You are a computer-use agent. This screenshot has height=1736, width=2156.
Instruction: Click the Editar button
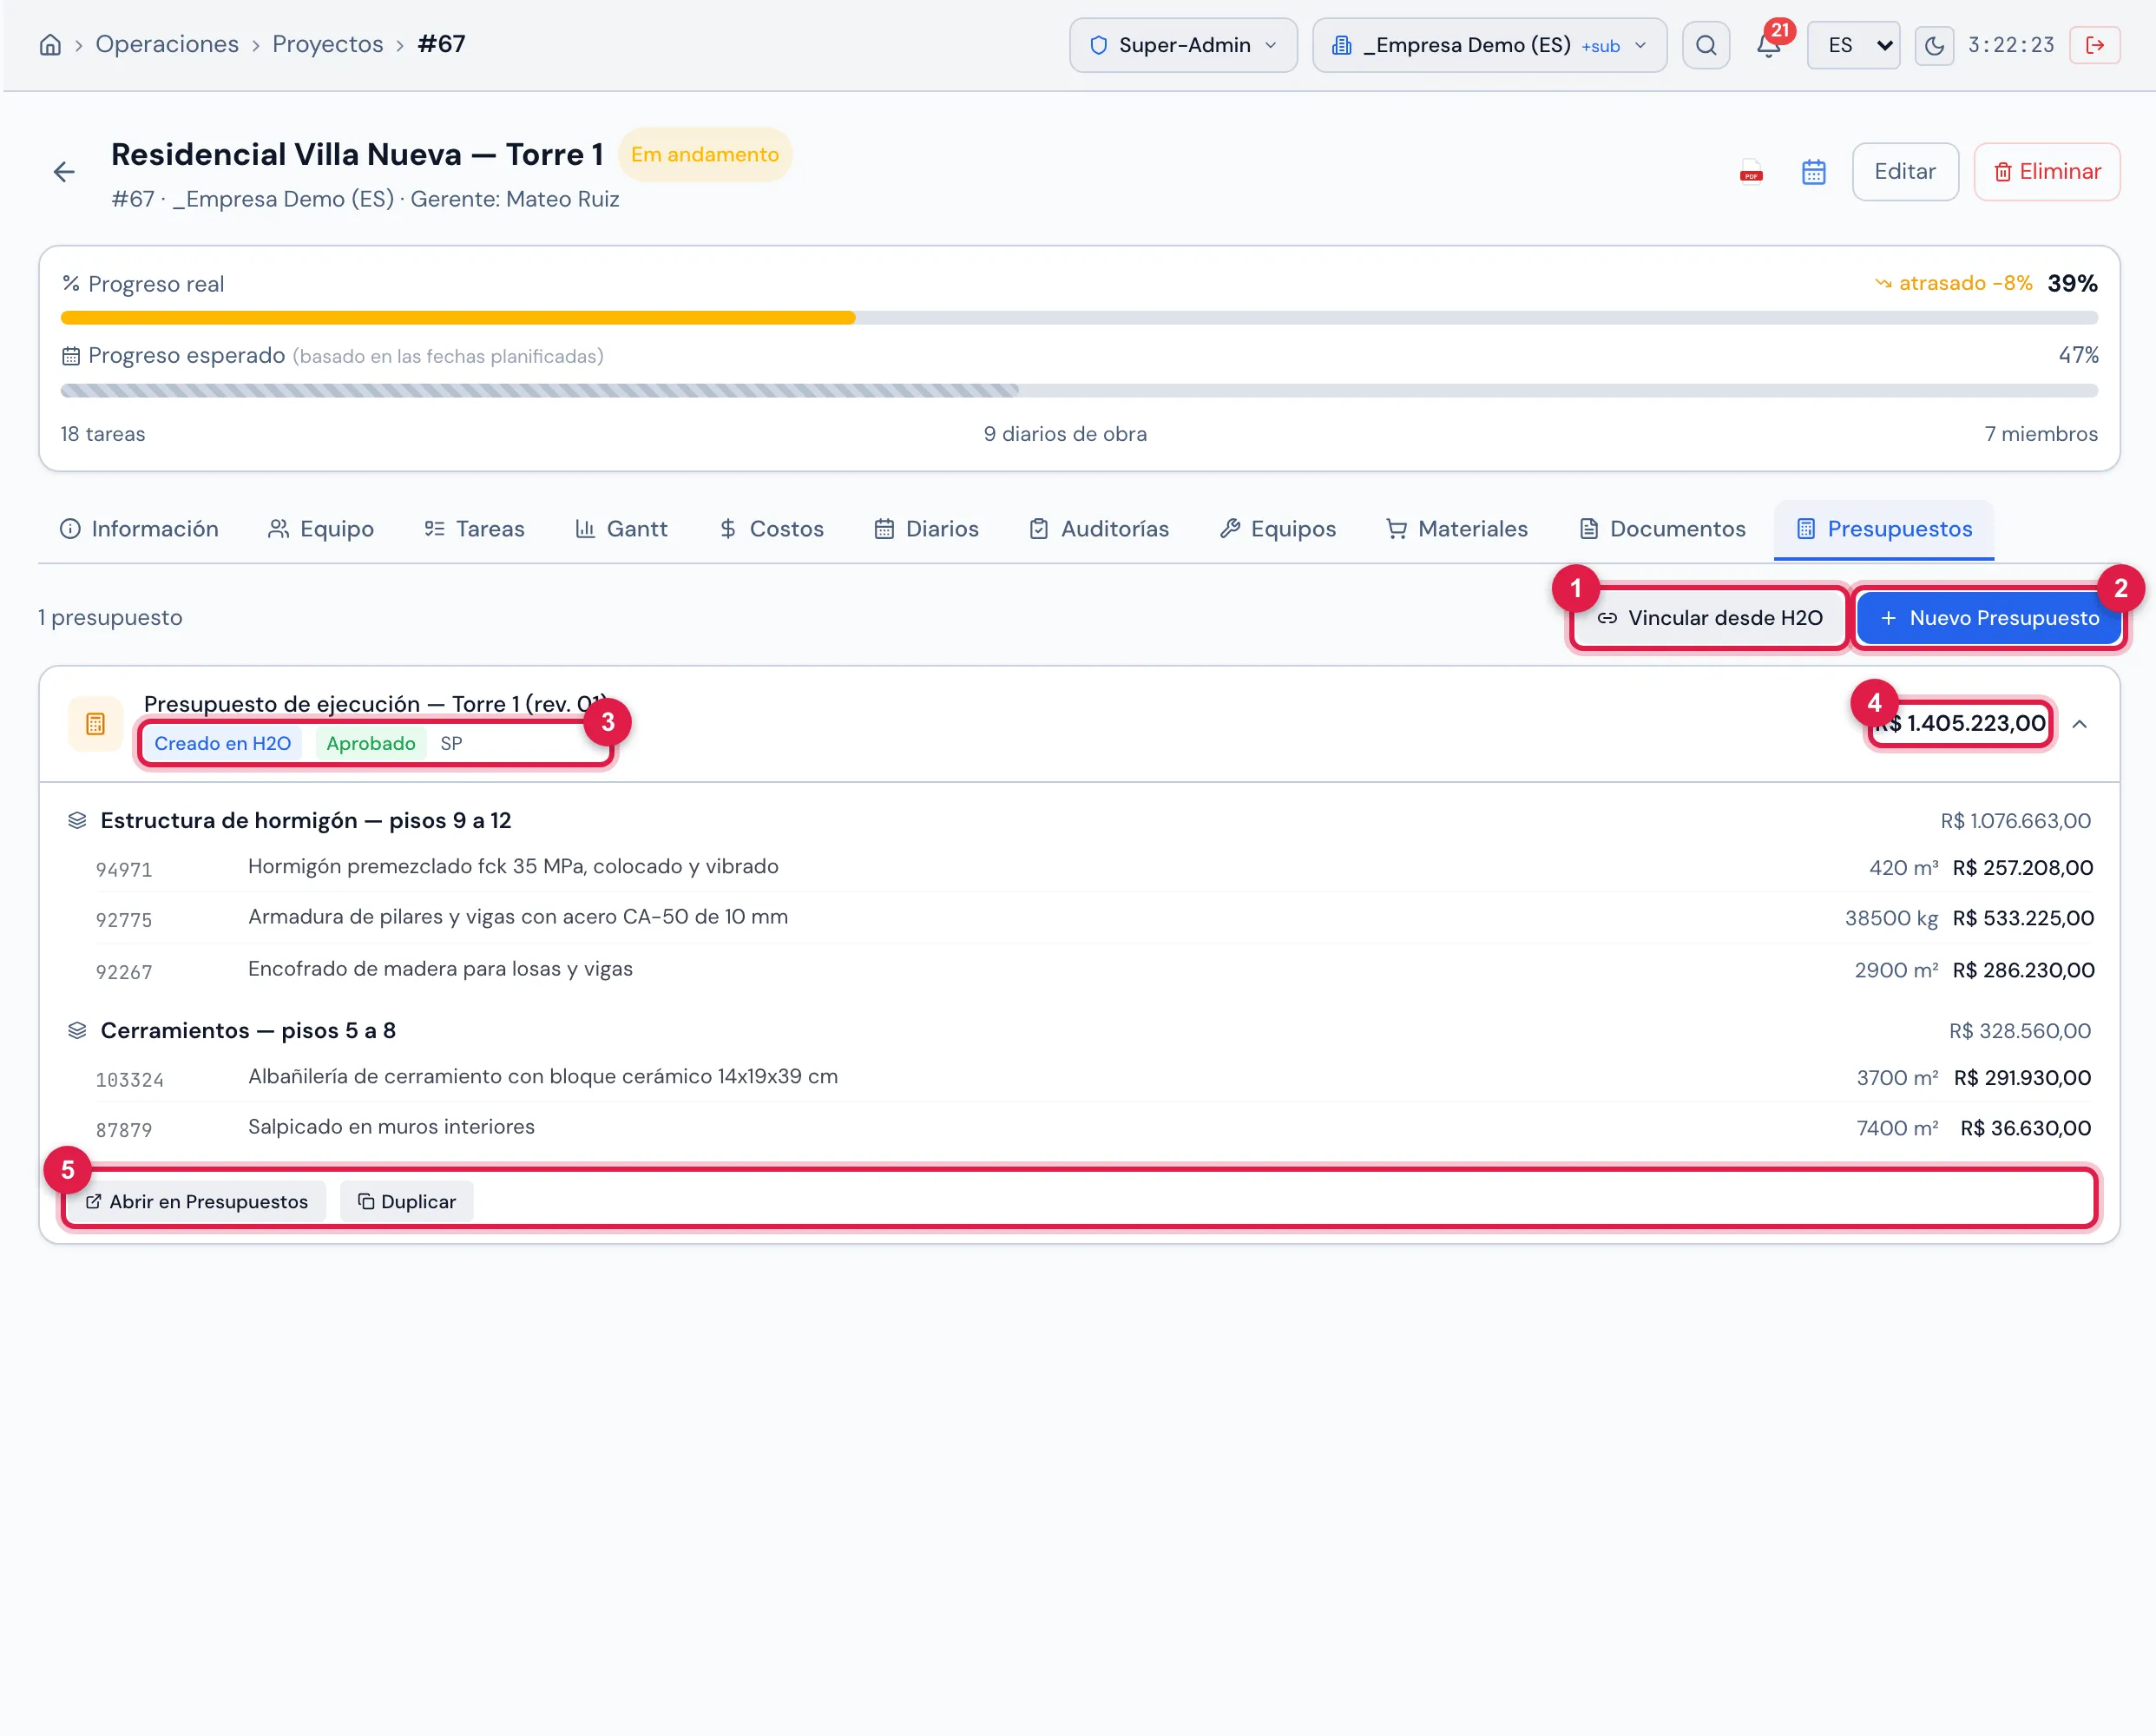point(1905,172)
